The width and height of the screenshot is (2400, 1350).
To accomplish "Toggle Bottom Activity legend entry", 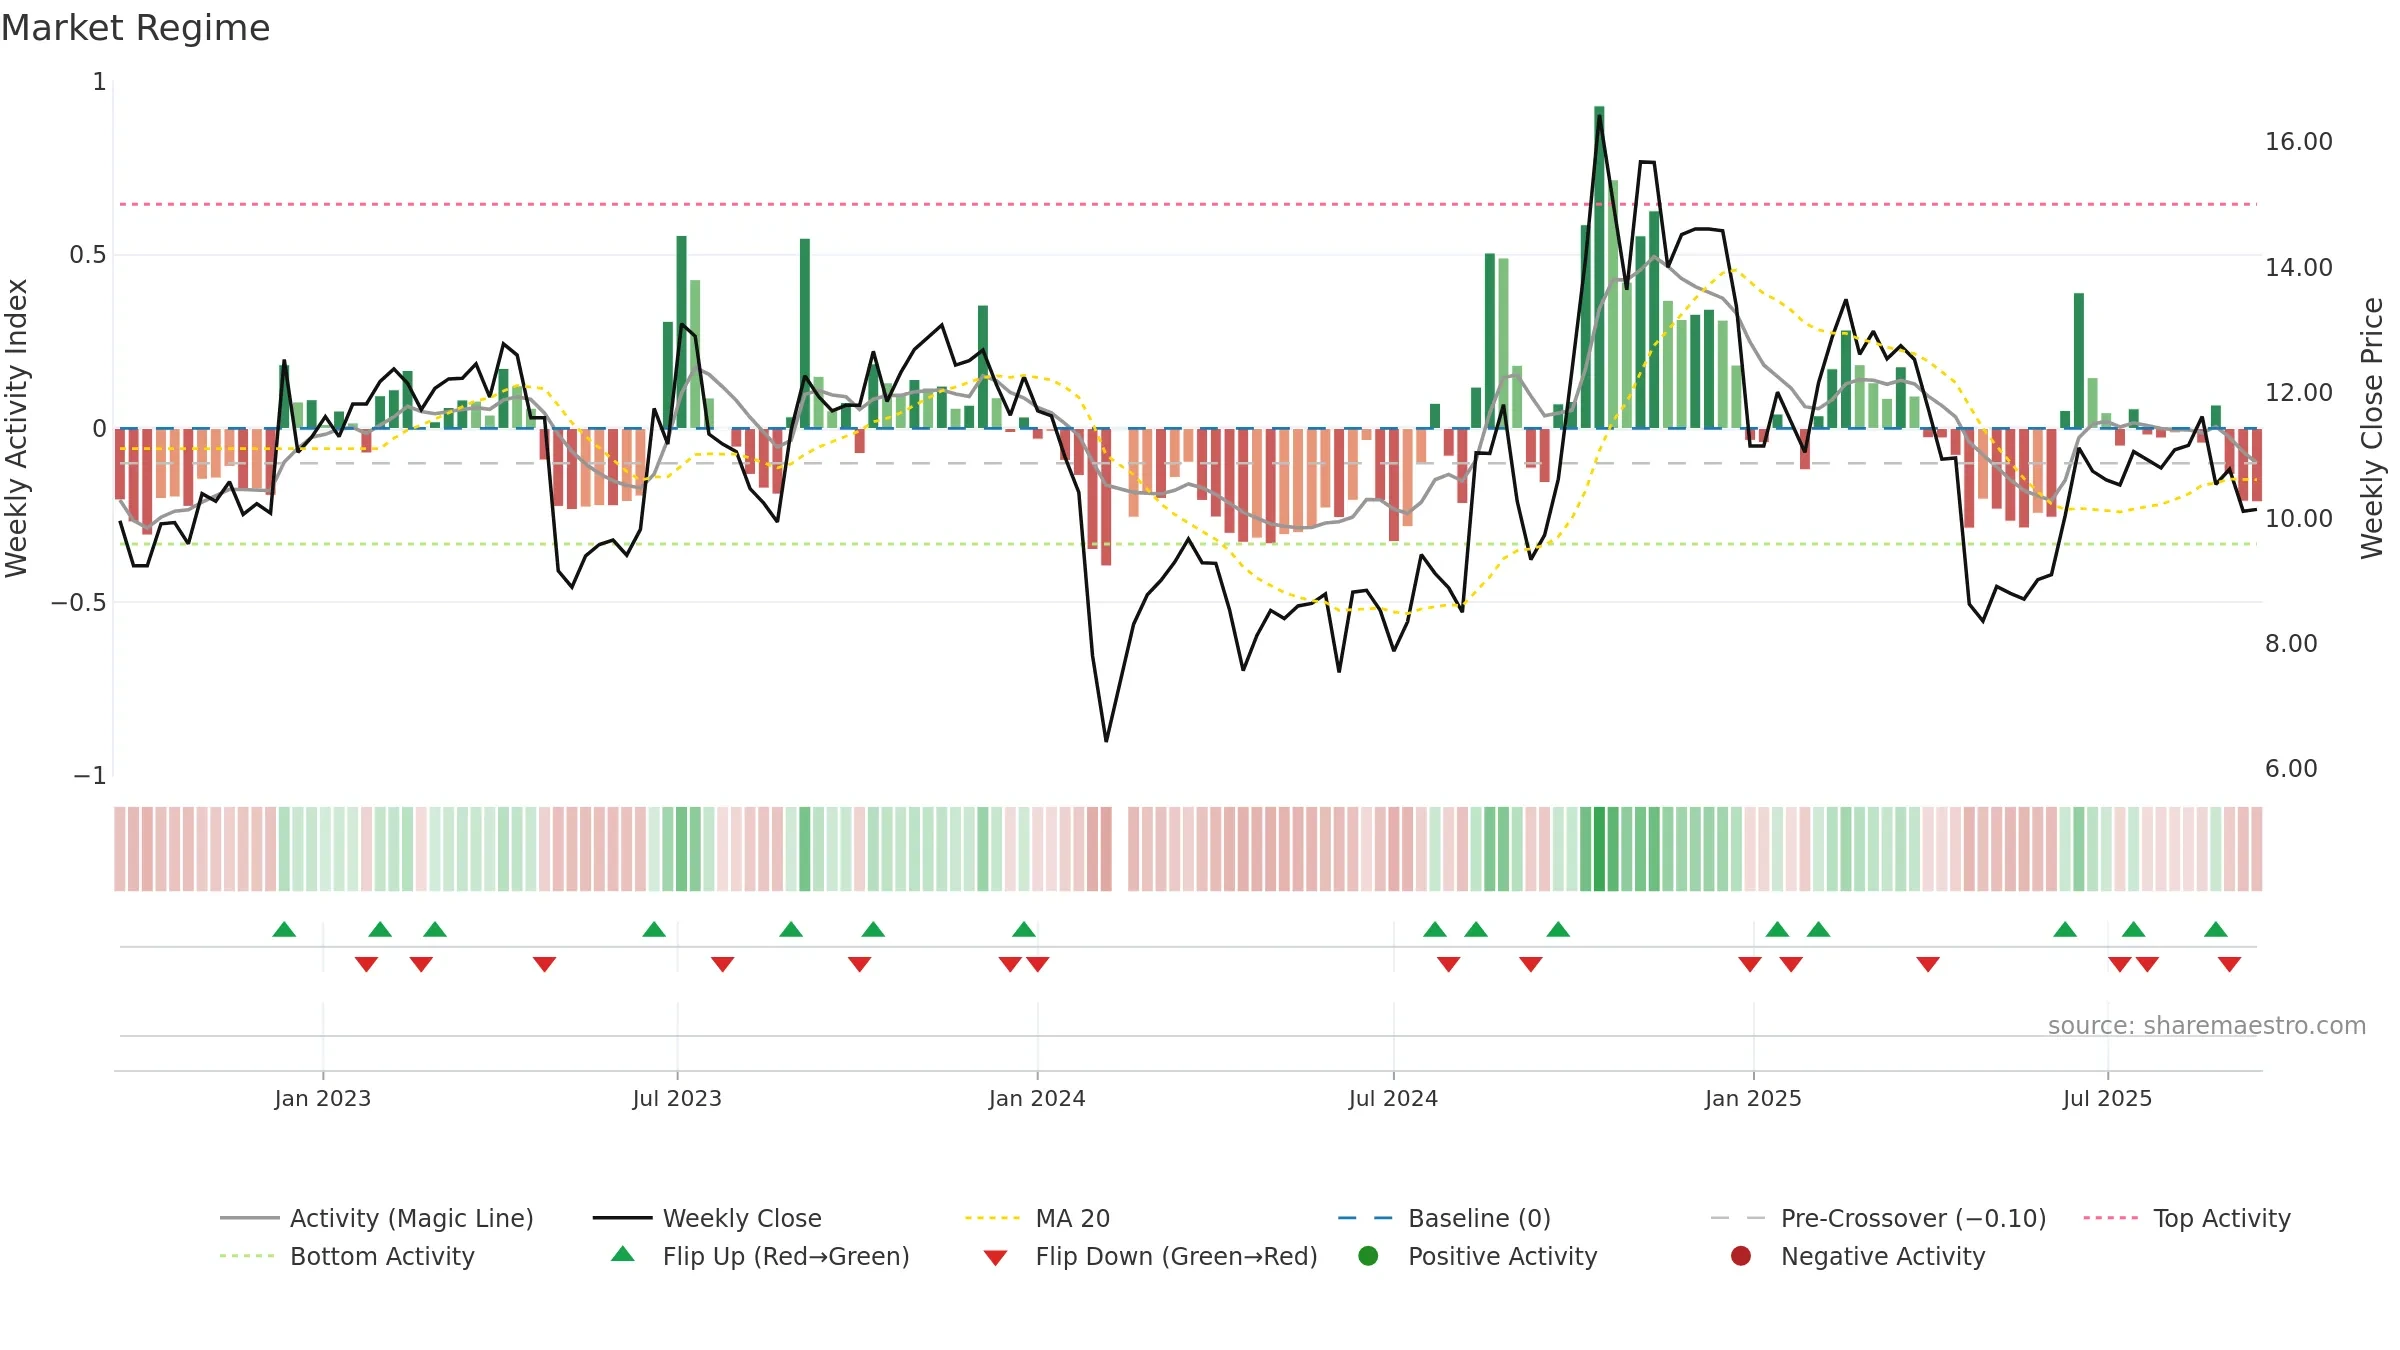I will tap(347, 1256).
